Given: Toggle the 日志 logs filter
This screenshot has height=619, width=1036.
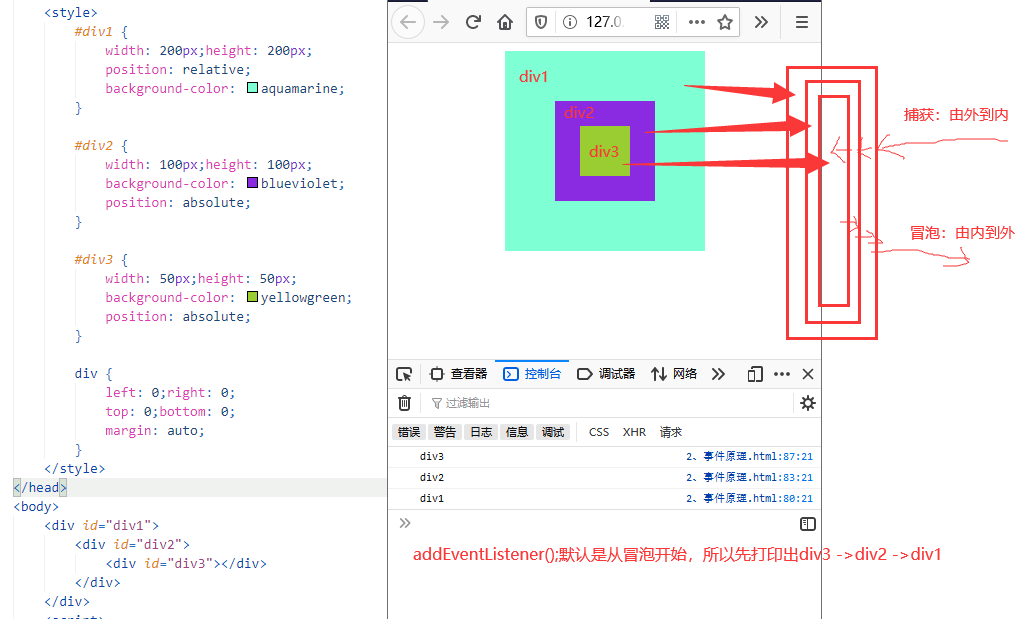Looking at the screenshot, I should pyautogui.click(x=480, y=432).
